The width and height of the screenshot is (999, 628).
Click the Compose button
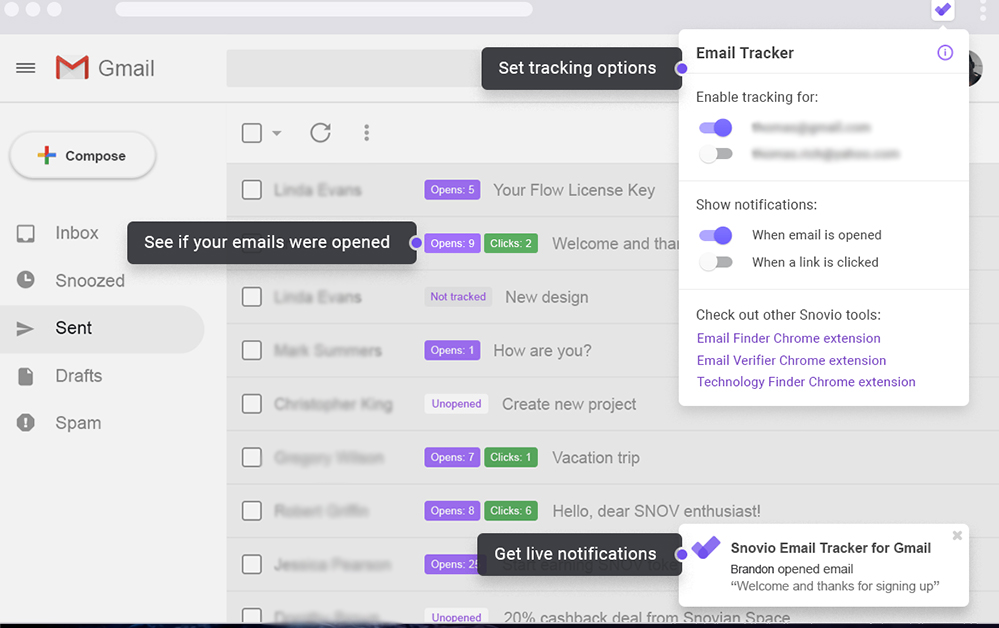point(83,155)
